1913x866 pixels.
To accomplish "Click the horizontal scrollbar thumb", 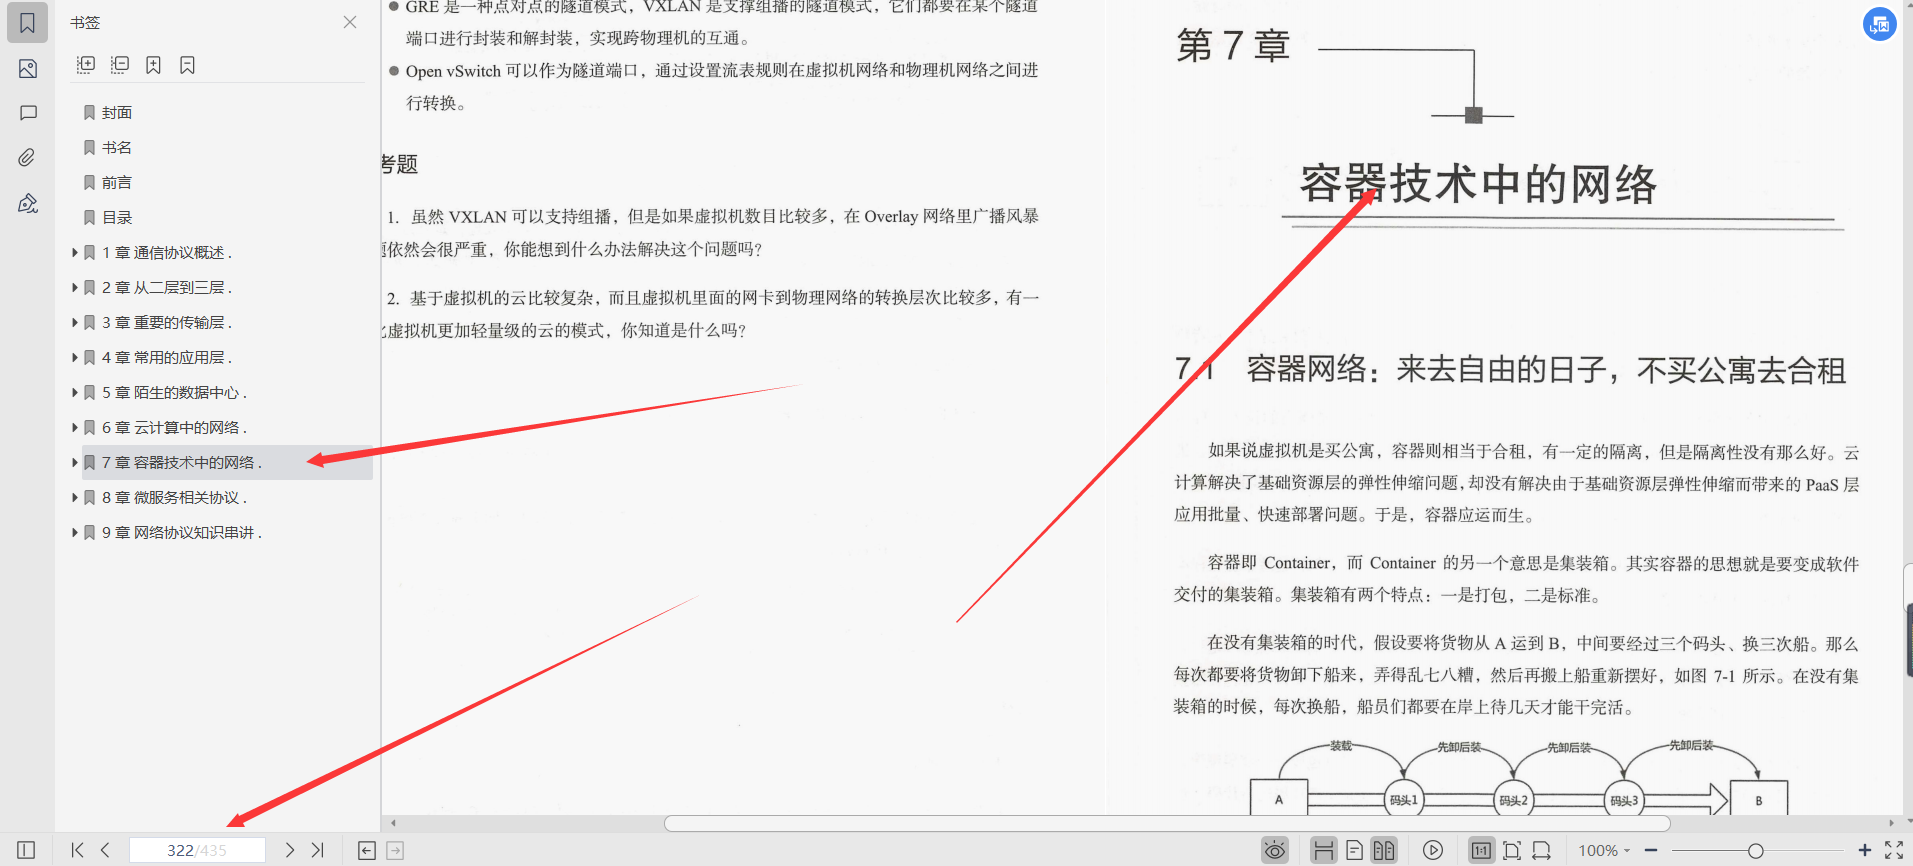I will (x=1167, y=823).
